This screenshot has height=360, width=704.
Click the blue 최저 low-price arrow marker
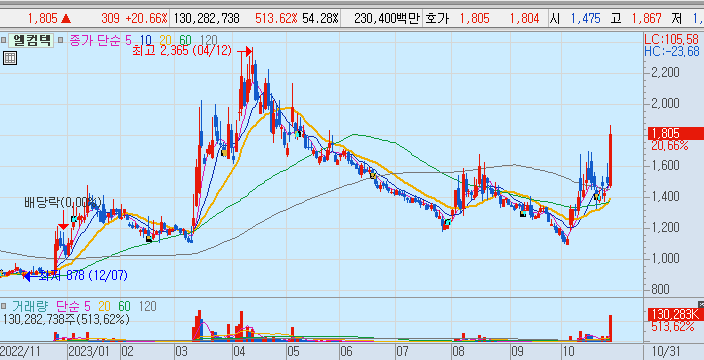click(x=31, y=277)
